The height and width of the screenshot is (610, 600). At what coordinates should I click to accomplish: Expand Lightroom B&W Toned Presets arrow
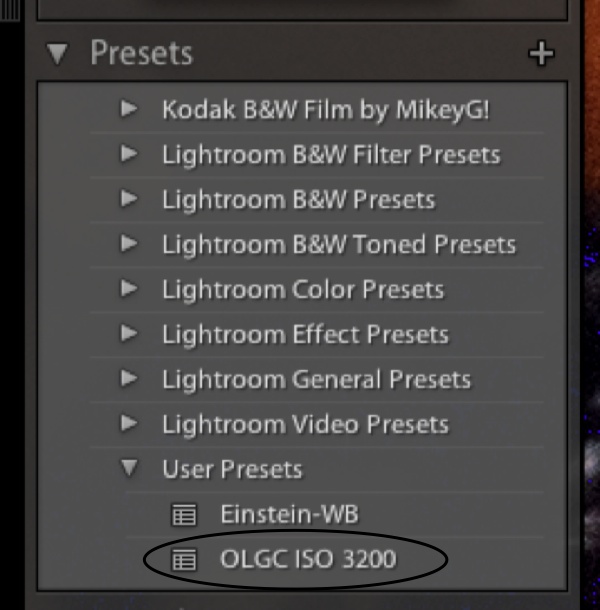[129, 245]
